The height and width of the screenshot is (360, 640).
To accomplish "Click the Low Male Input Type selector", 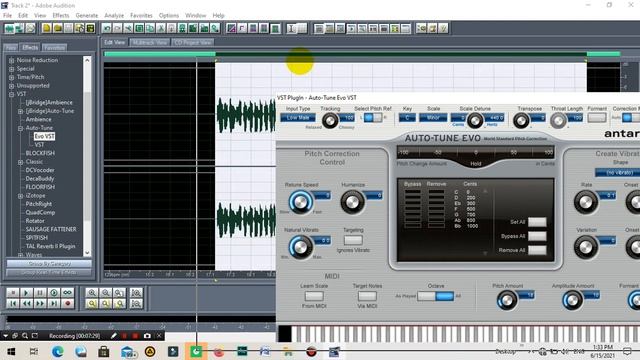I will tap(298, 118).
